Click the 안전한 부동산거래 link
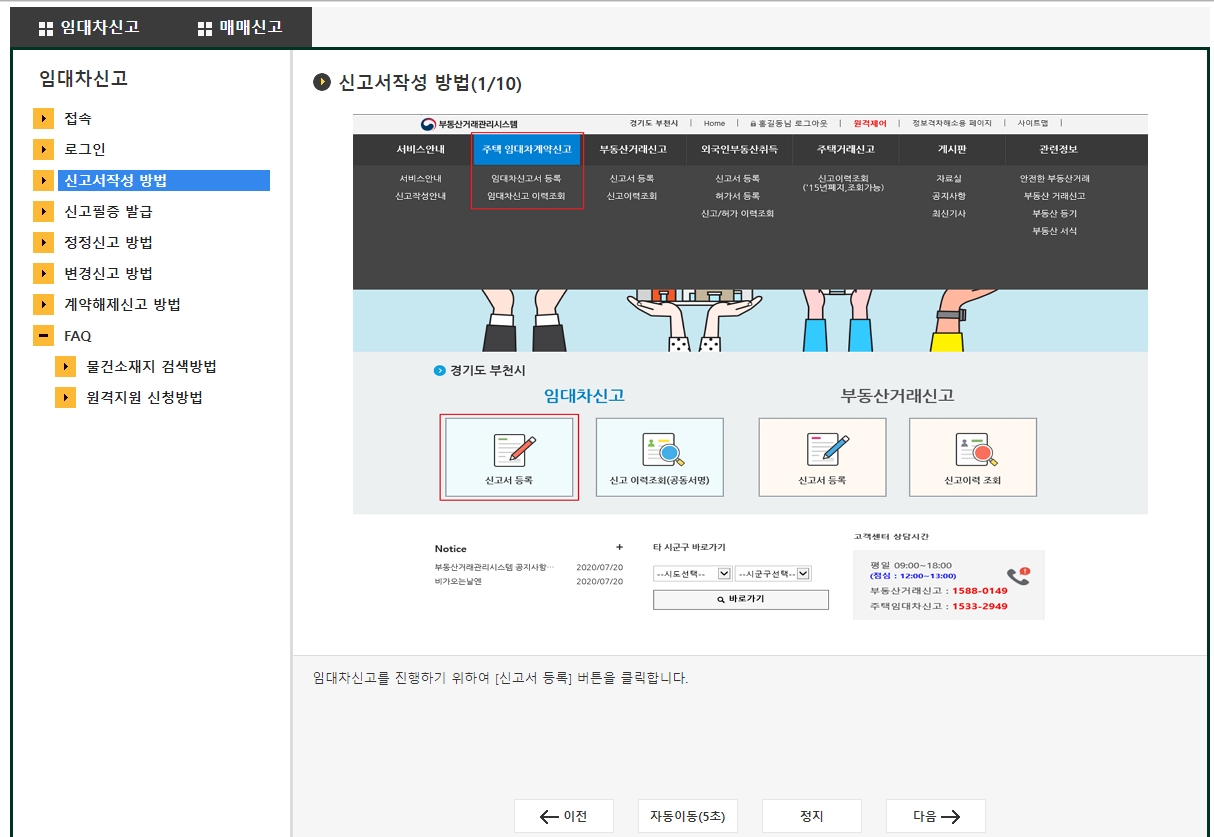 coord(1055,178)
